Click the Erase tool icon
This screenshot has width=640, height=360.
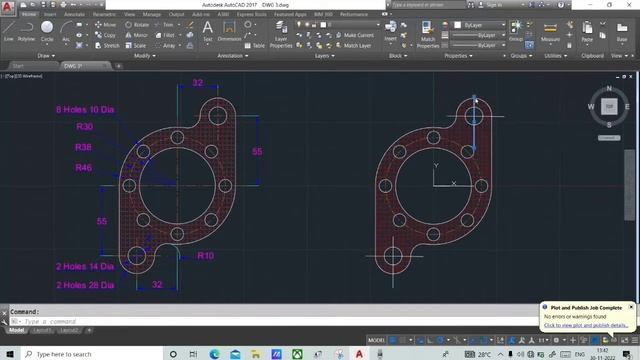[x=190, y=25]
